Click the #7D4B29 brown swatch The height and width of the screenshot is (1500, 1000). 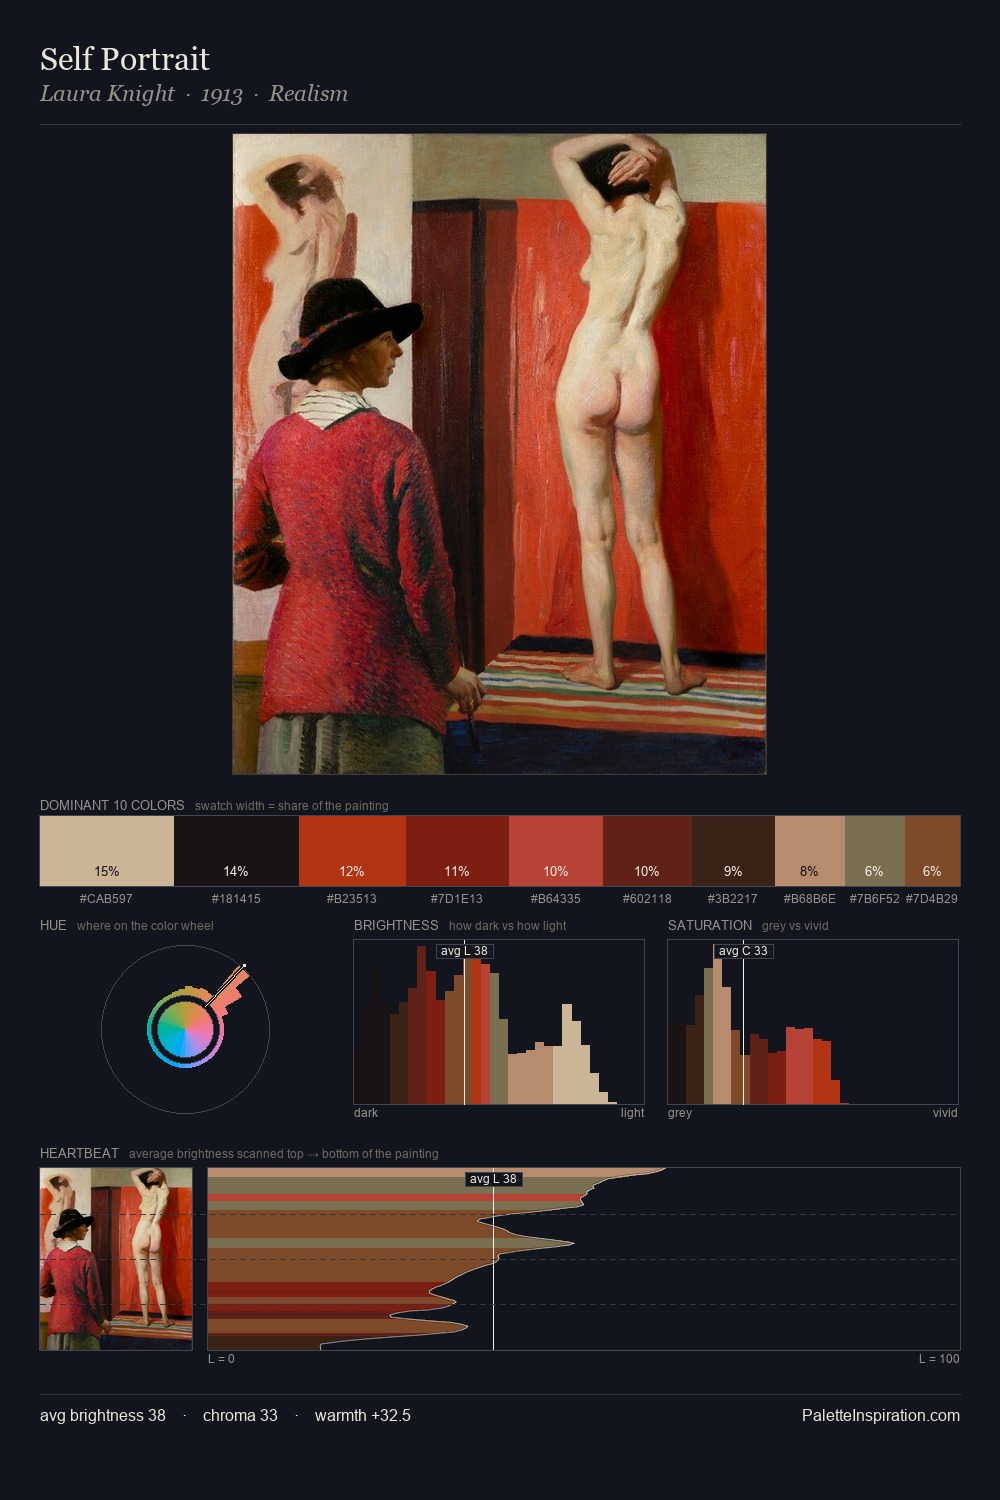tap(932, 851)
